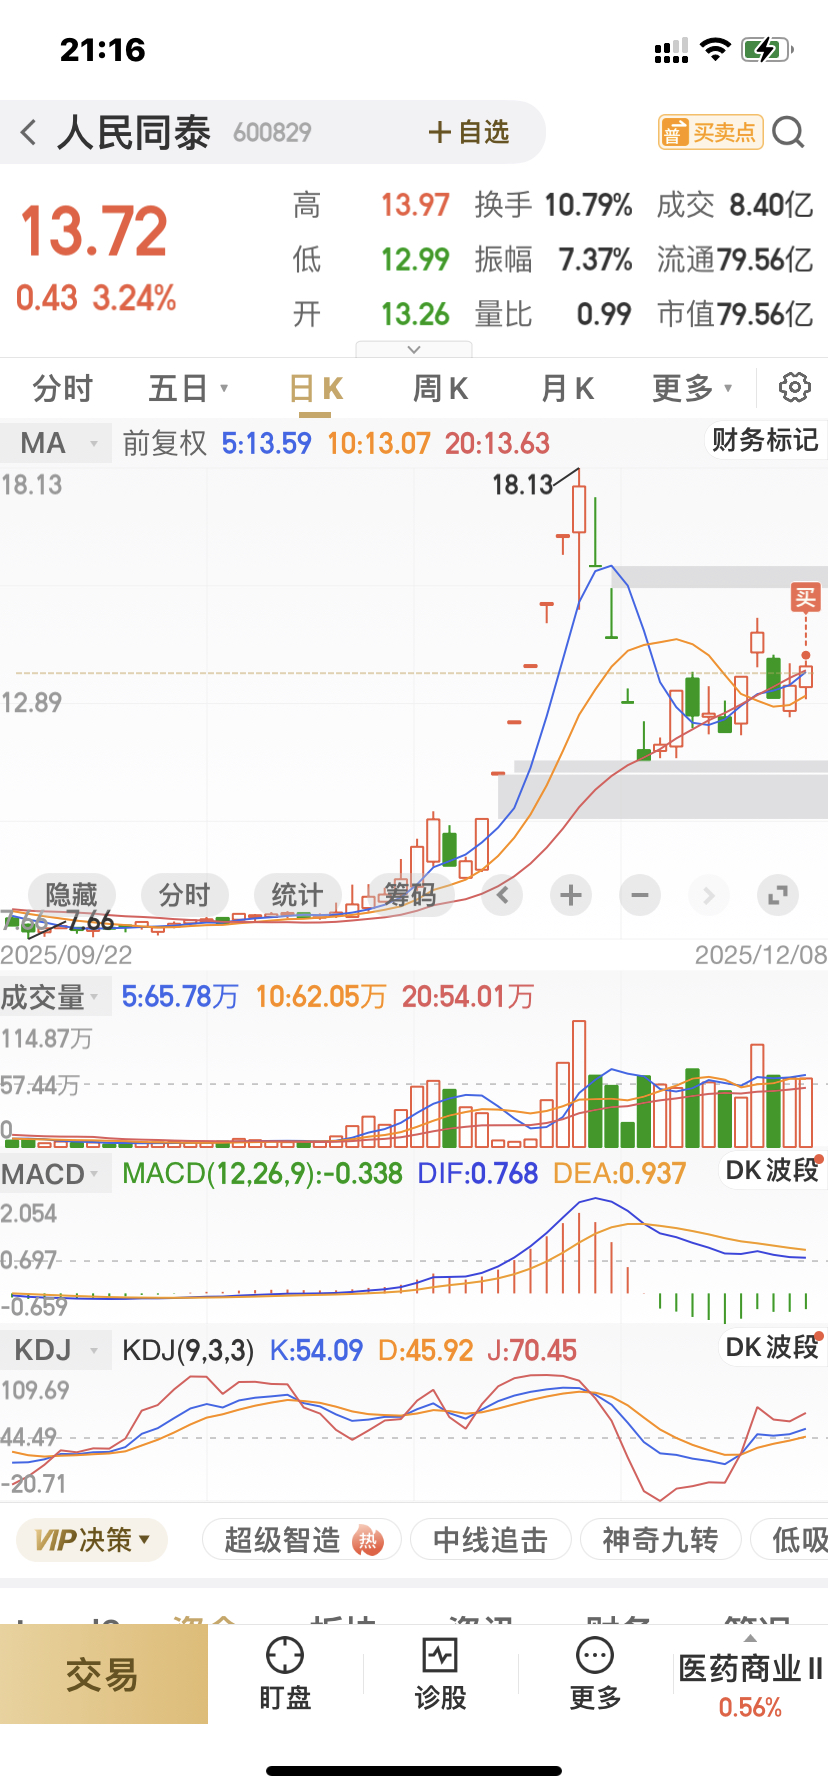Expand chart to fullscreen icon
The image size is (828, 1792).
[777, 895]
